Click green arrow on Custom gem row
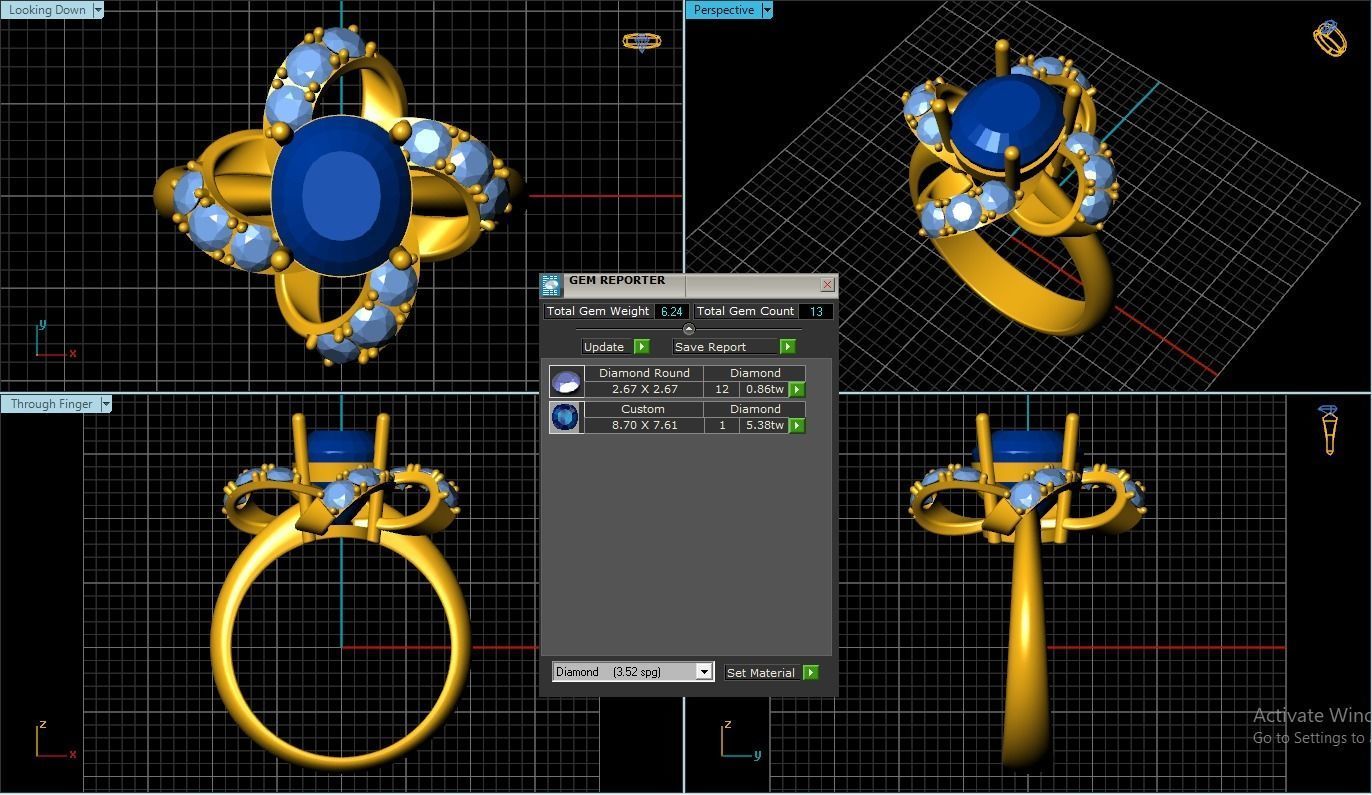The image size is (1372, 795). click(797, 425)
